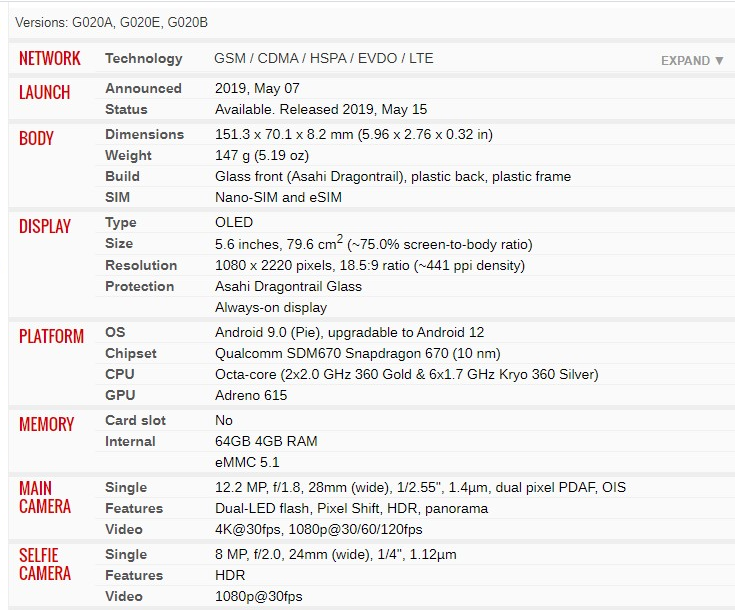Click 'Available. Released 2019, May 15' text
Image resolution: width=735 pixels, height=610 pixels.
click(321, 109)
